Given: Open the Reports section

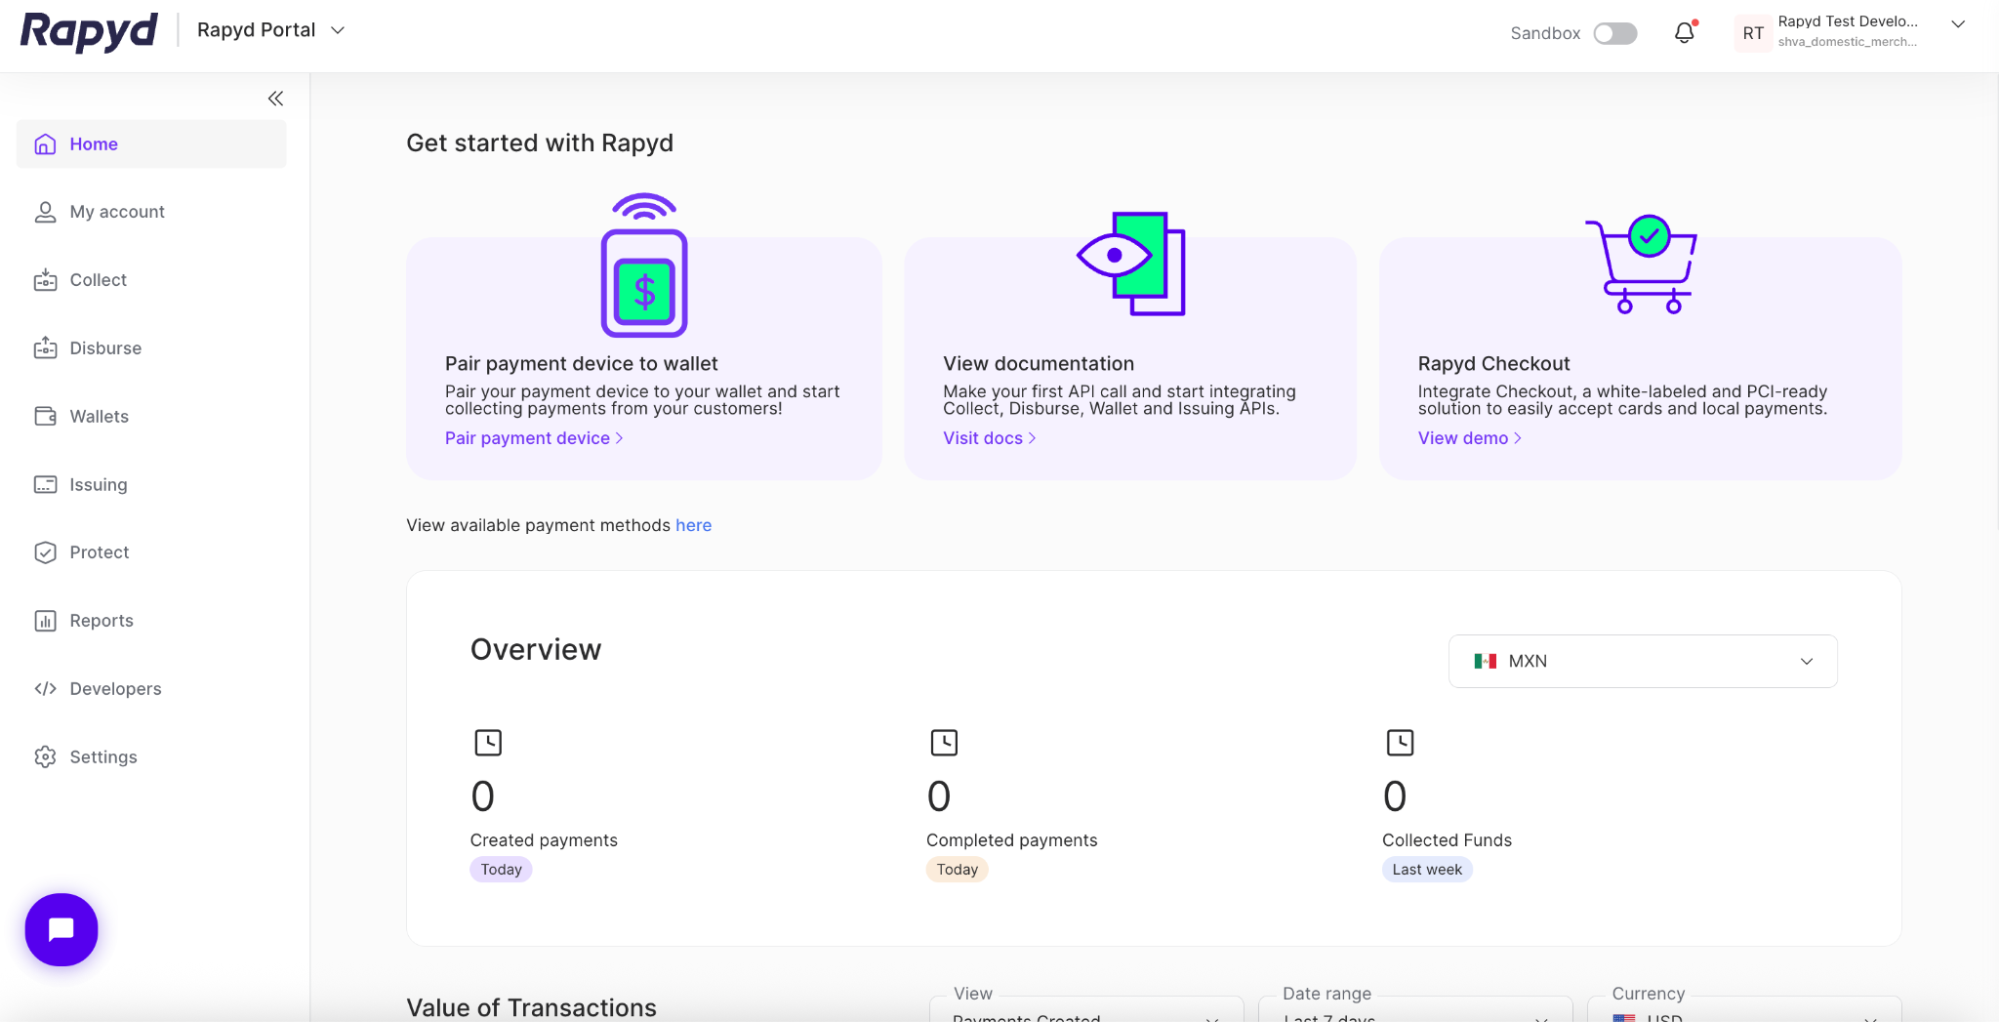Looking at the screenshot, I should (101, 620).
